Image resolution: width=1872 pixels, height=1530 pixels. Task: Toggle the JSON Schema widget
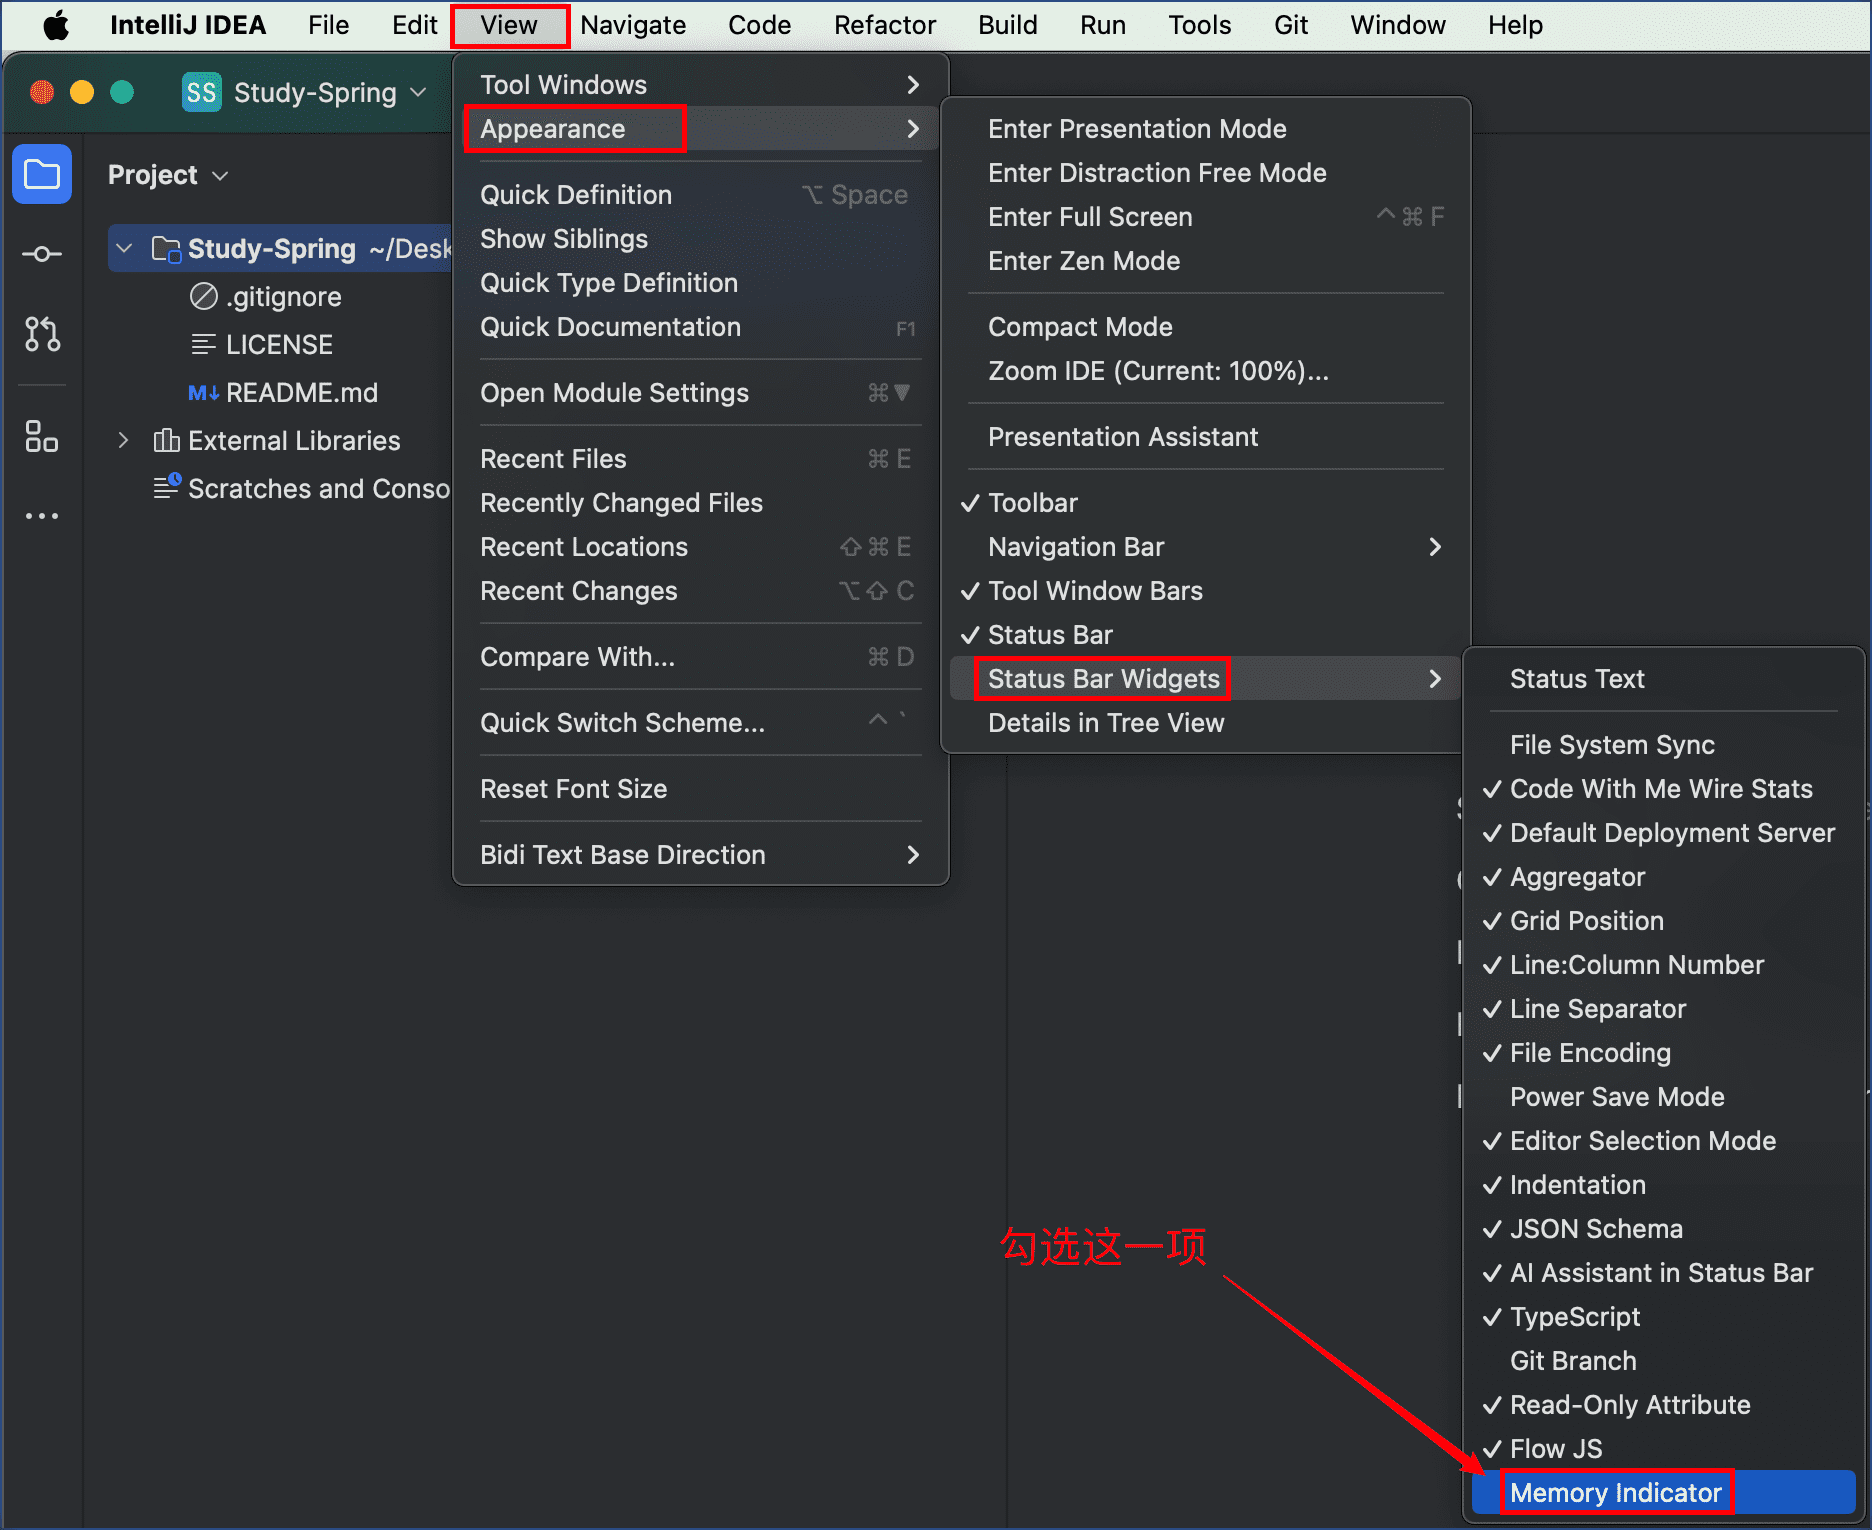point(1664,1229)
